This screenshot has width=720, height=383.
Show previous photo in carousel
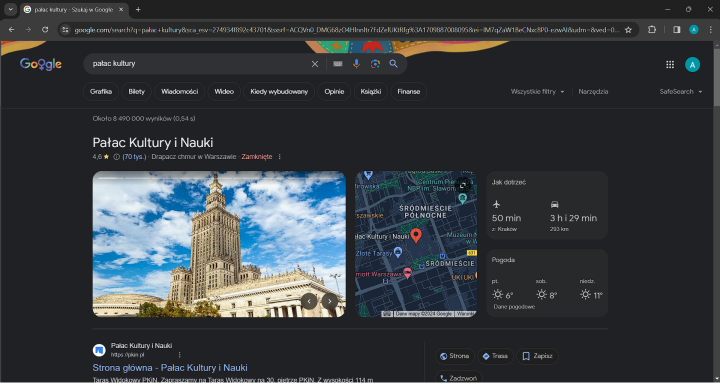coord(309,301)
